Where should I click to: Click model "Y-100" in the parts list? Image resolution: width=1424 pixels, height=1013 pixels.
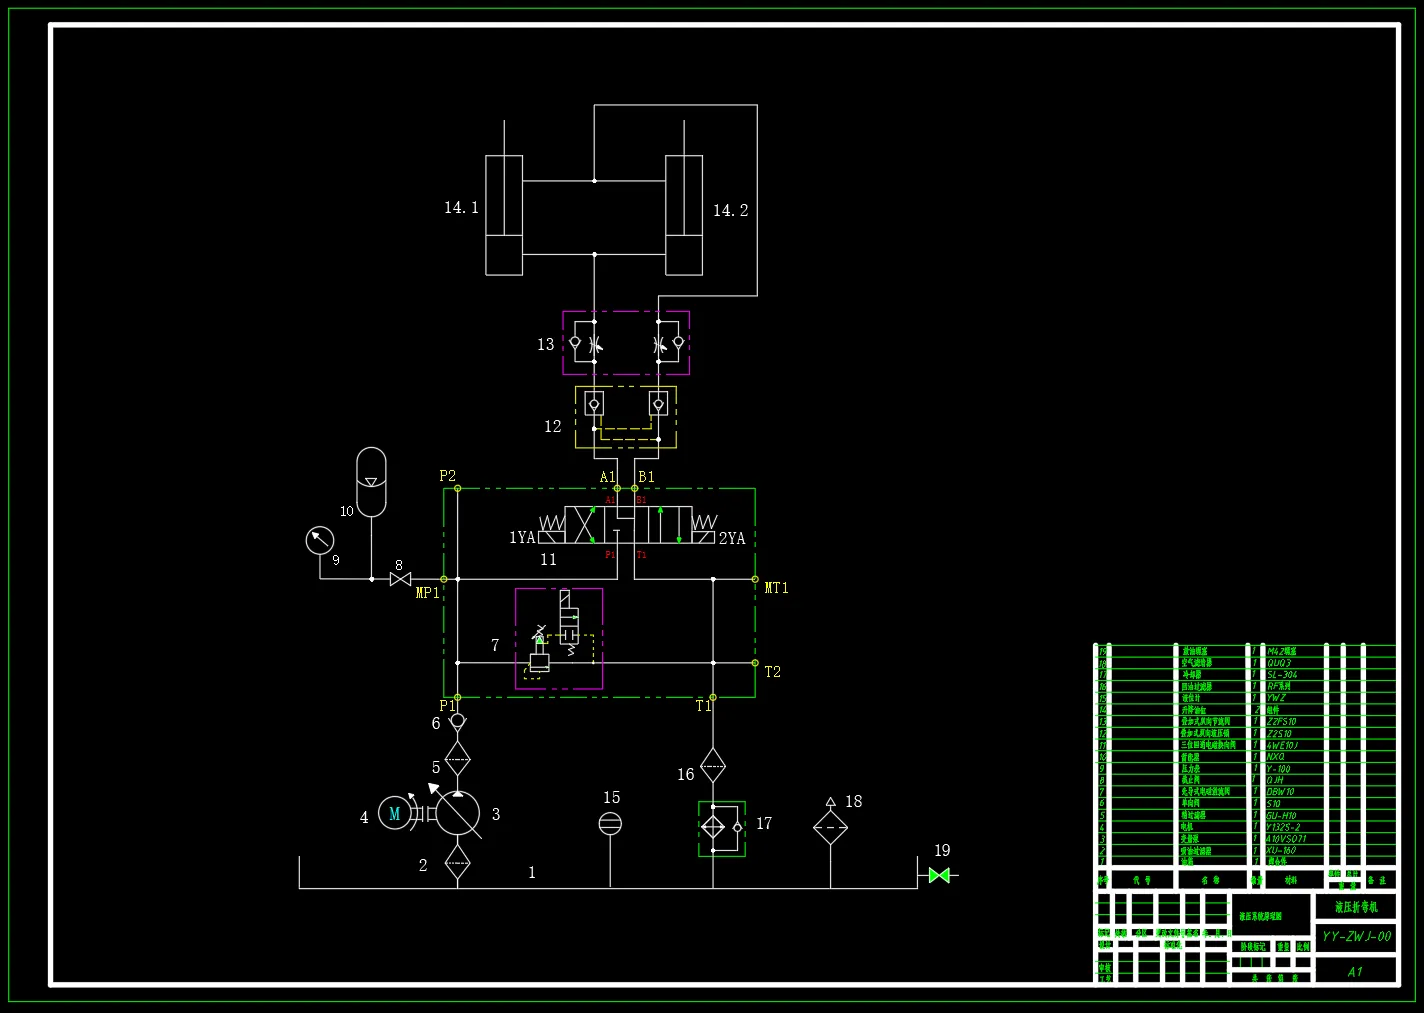[1278, 769]
